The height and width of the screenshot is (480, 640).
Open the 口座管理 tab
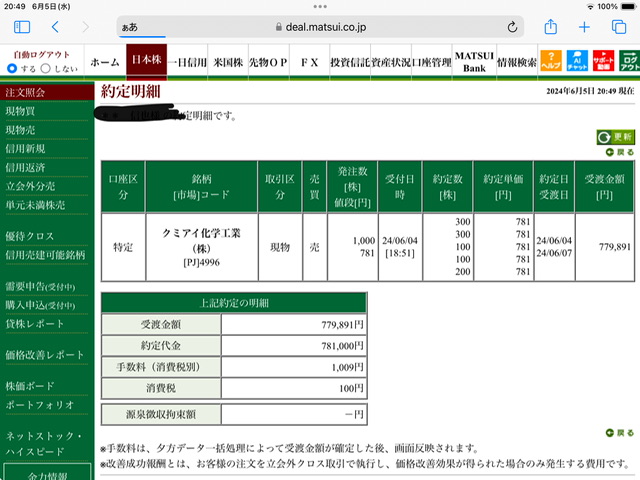tap(432, 62)
